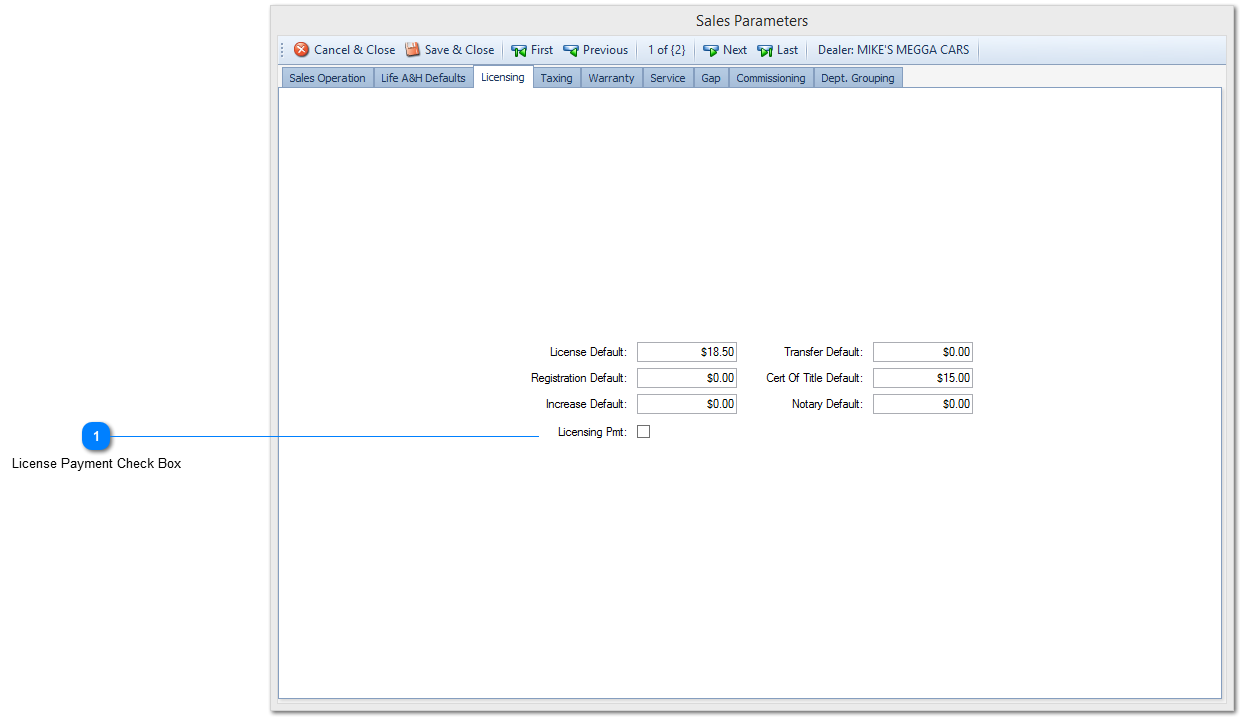Image resolution: width=1243 pixels, height=720 pixels.
Task: Open the Service tab
Action: (x=668, y=78)
